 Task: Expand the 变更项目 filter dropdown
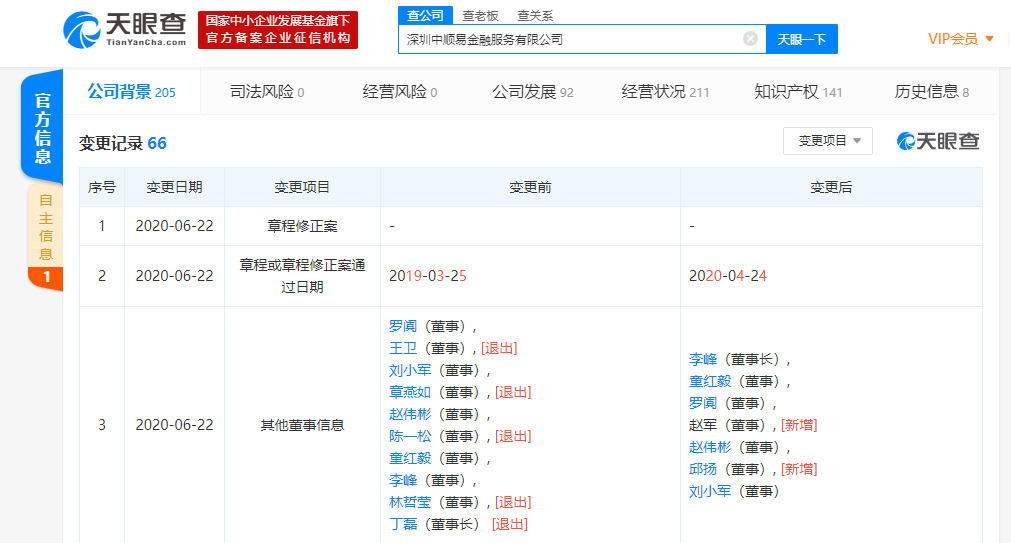click(x=827, y=142)
